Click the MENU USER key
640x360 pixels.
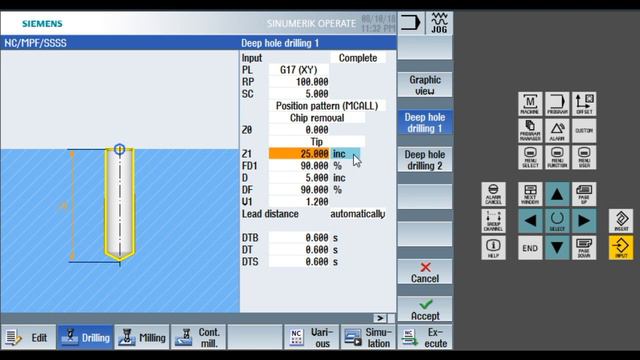(584, 157)
